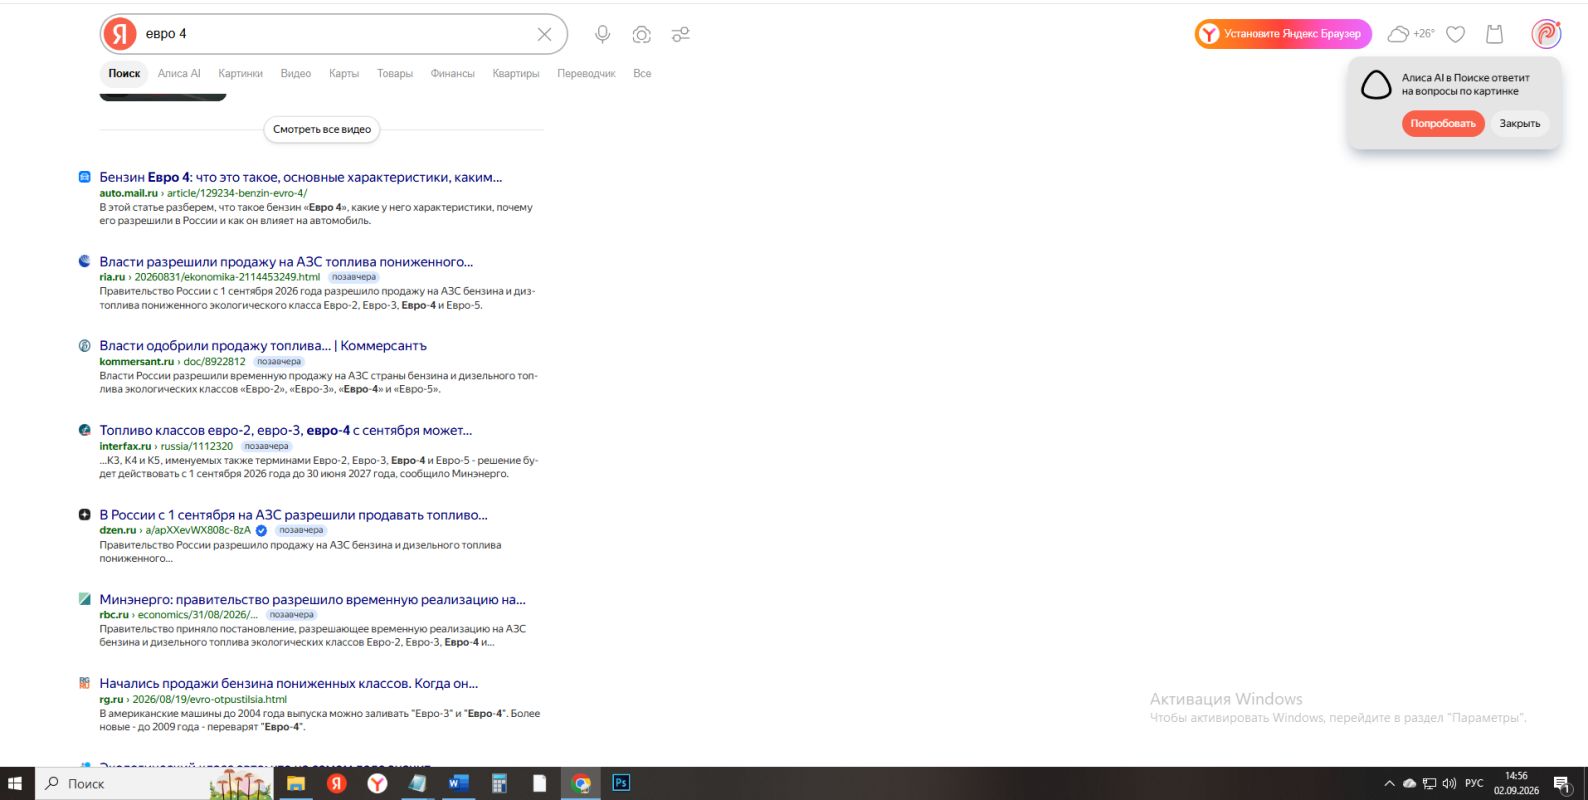Open Calculator on the taskbar
Viewport: 1588px width, 800px height.
[499, 783]
